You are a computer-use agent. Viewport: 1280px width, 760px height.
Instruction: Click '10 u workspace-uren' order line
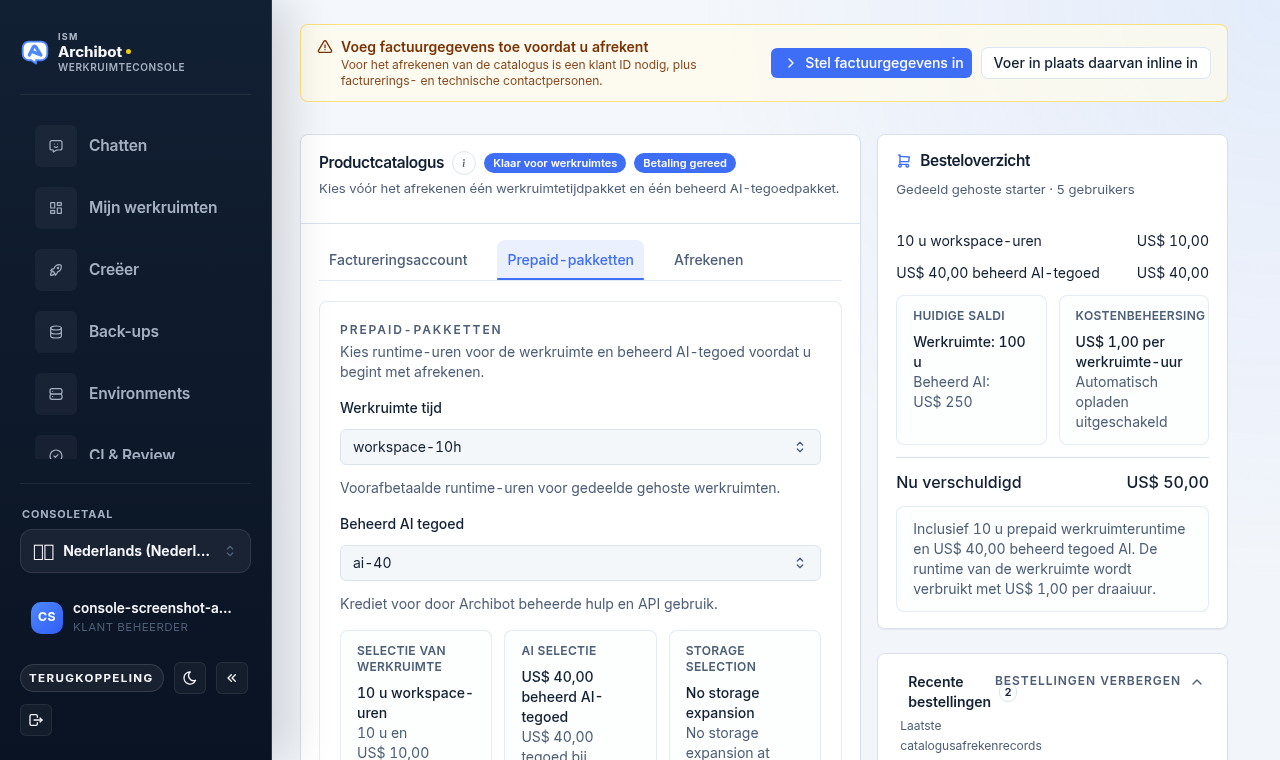1052,241
